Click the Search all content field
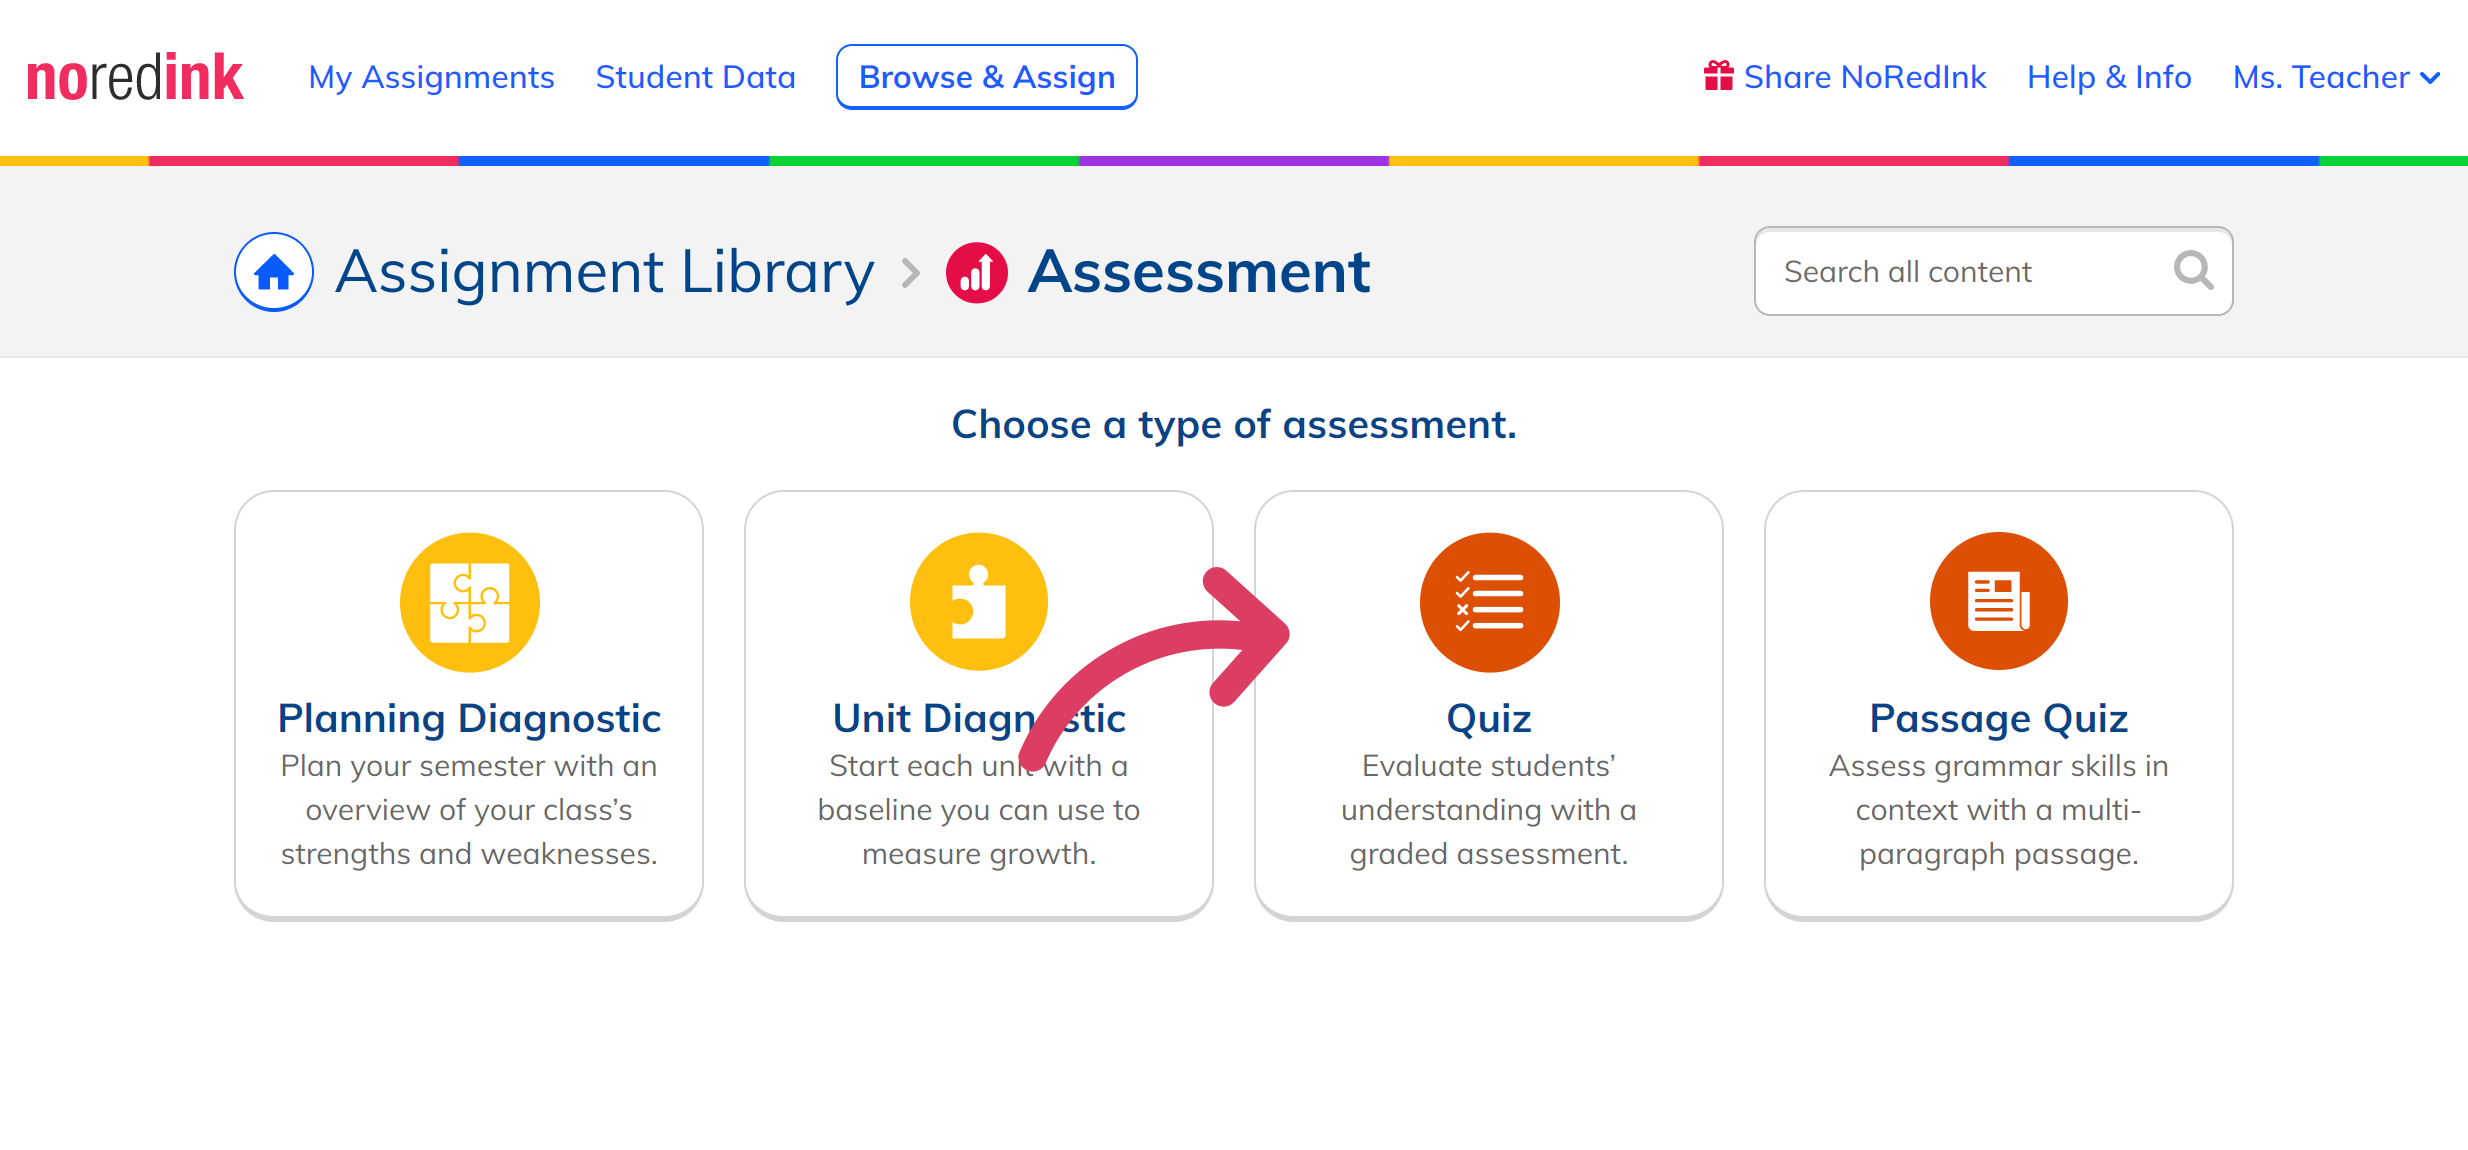2468x1150 pixels. click(1993, 271)
